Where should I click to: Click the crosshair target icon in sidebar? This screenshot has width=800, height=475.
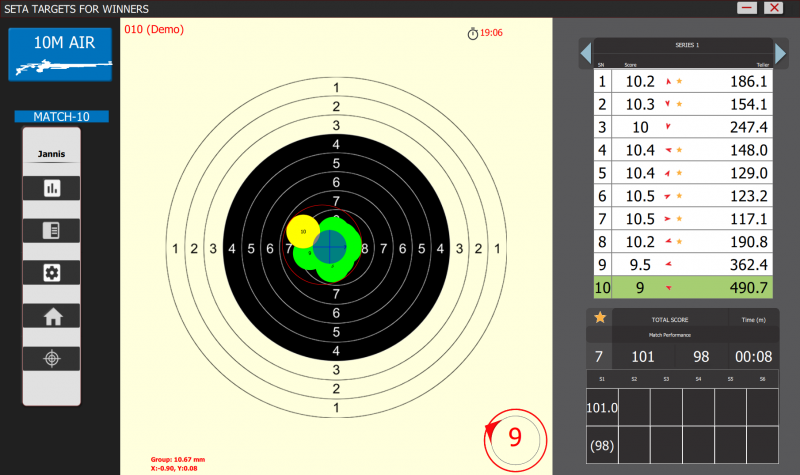51,357
